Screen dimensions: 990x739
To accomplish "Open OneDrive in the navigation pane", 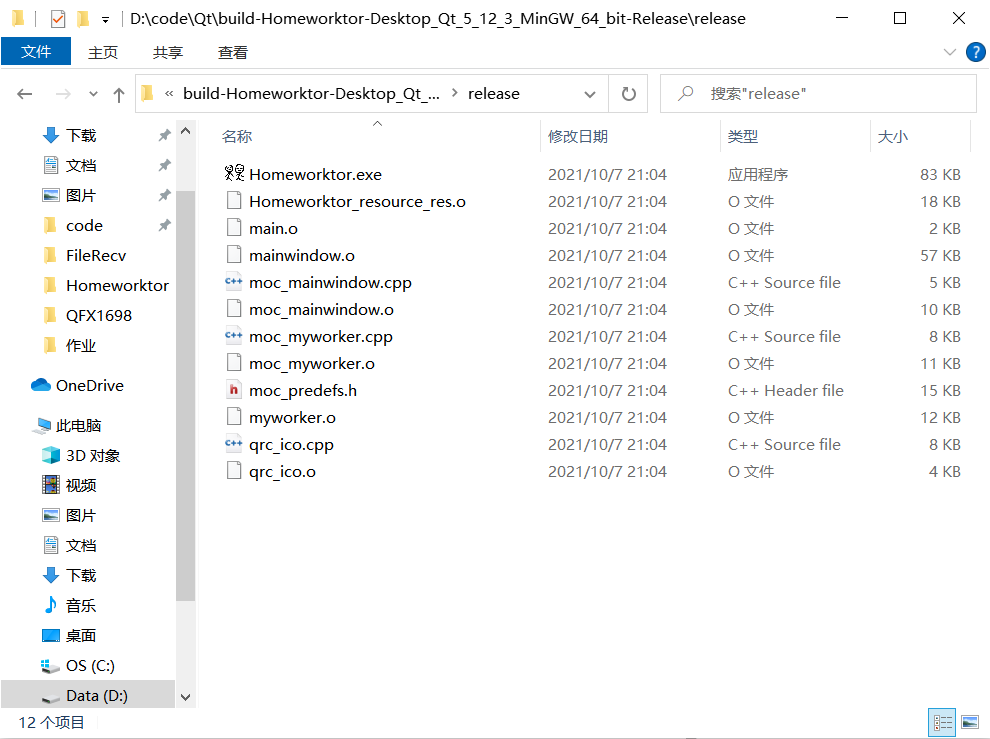I will pyautogui.click(x=87, y=385).
